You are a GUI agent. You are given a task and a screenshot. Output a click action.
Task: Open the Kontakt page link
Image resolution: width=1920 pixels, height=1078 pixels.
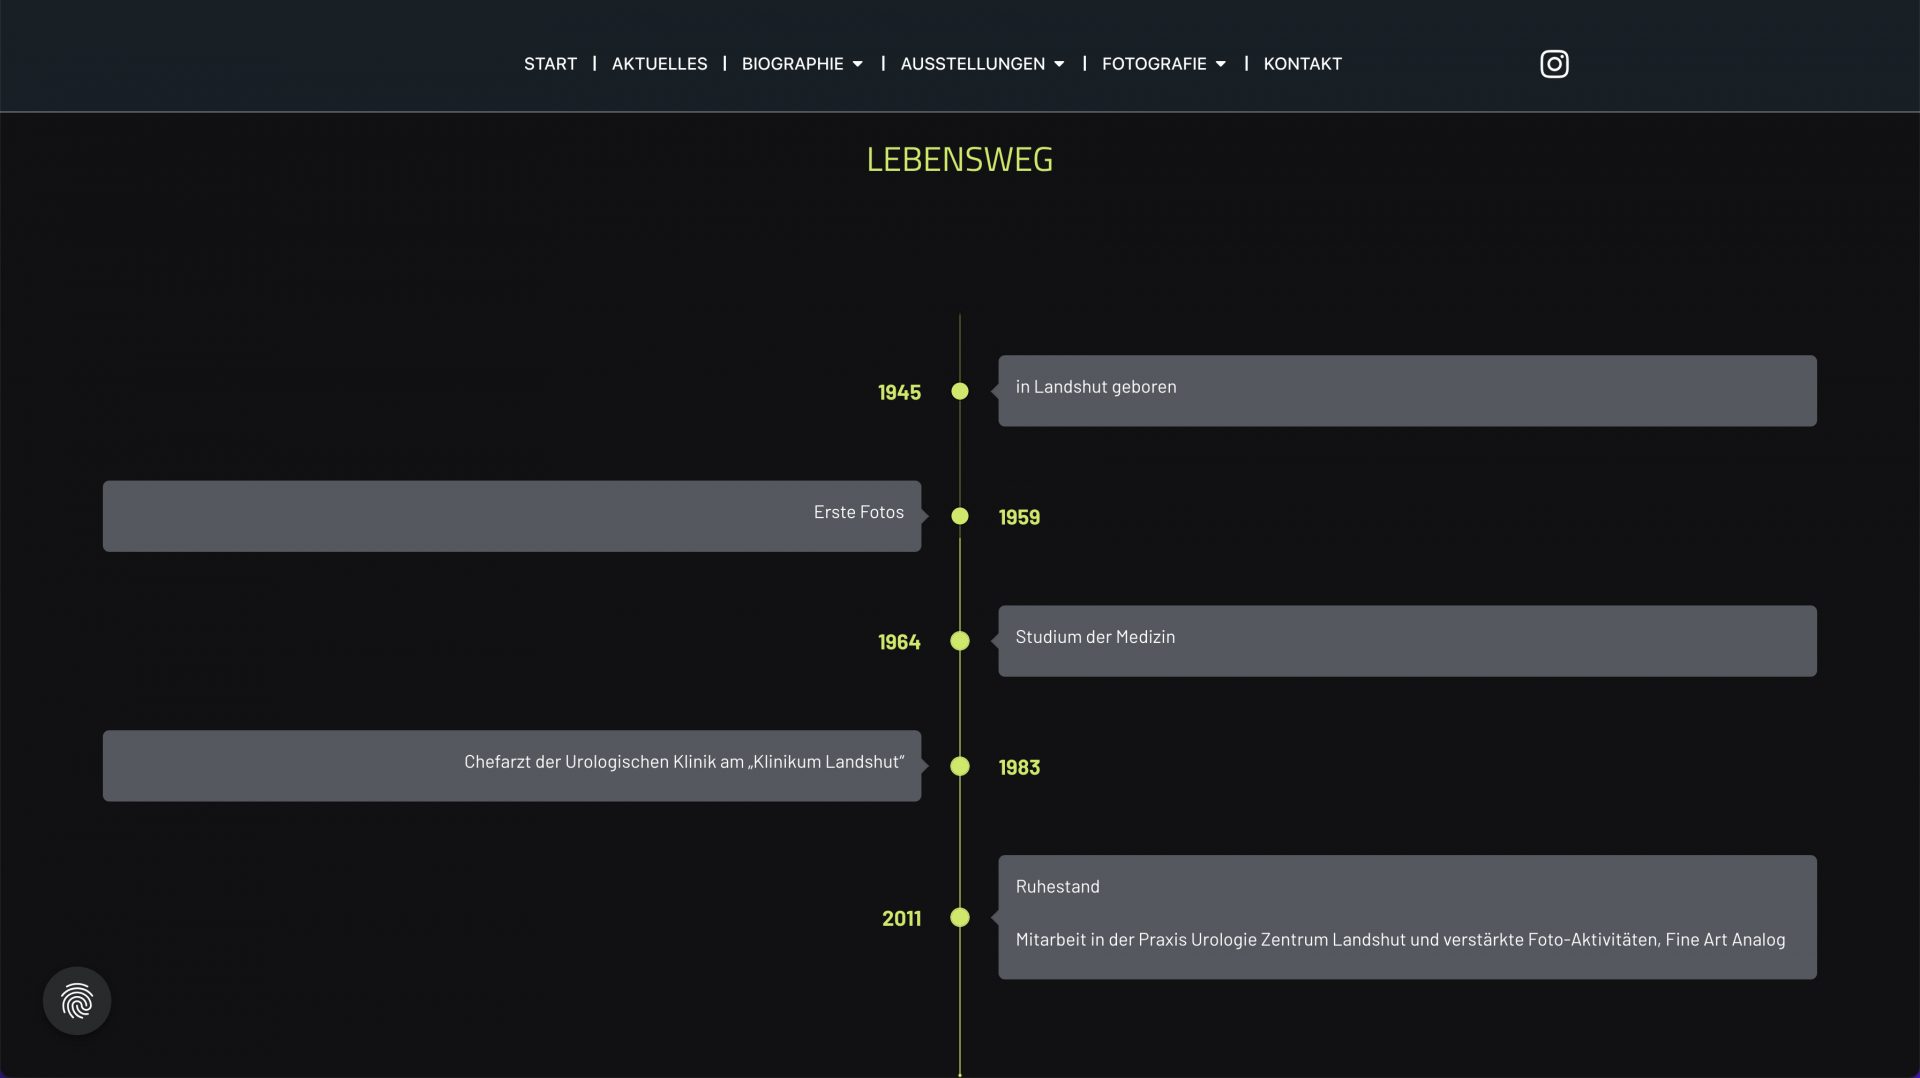click(1302, 64)
